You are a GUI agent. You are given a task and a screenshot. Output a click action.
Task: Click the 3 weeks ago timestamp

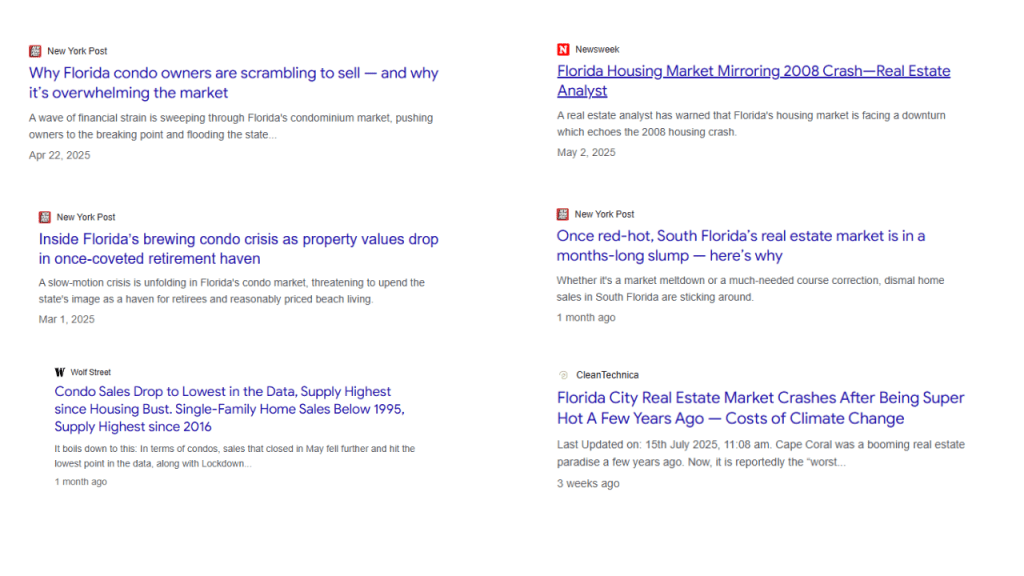click(587, 483)
